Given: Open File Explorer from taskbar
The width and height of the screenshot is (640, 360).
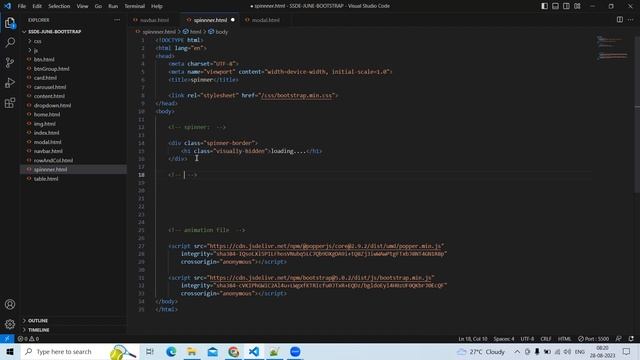Looking at the screenshot, I should point(192,351).
